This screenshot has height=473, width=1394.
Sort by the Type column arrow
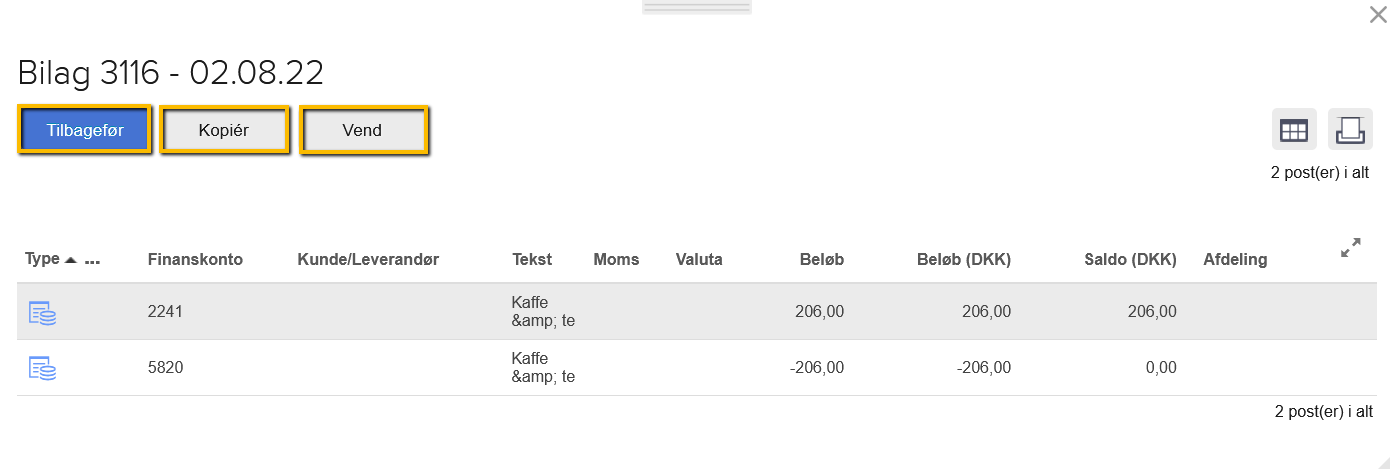pos(70,260)
